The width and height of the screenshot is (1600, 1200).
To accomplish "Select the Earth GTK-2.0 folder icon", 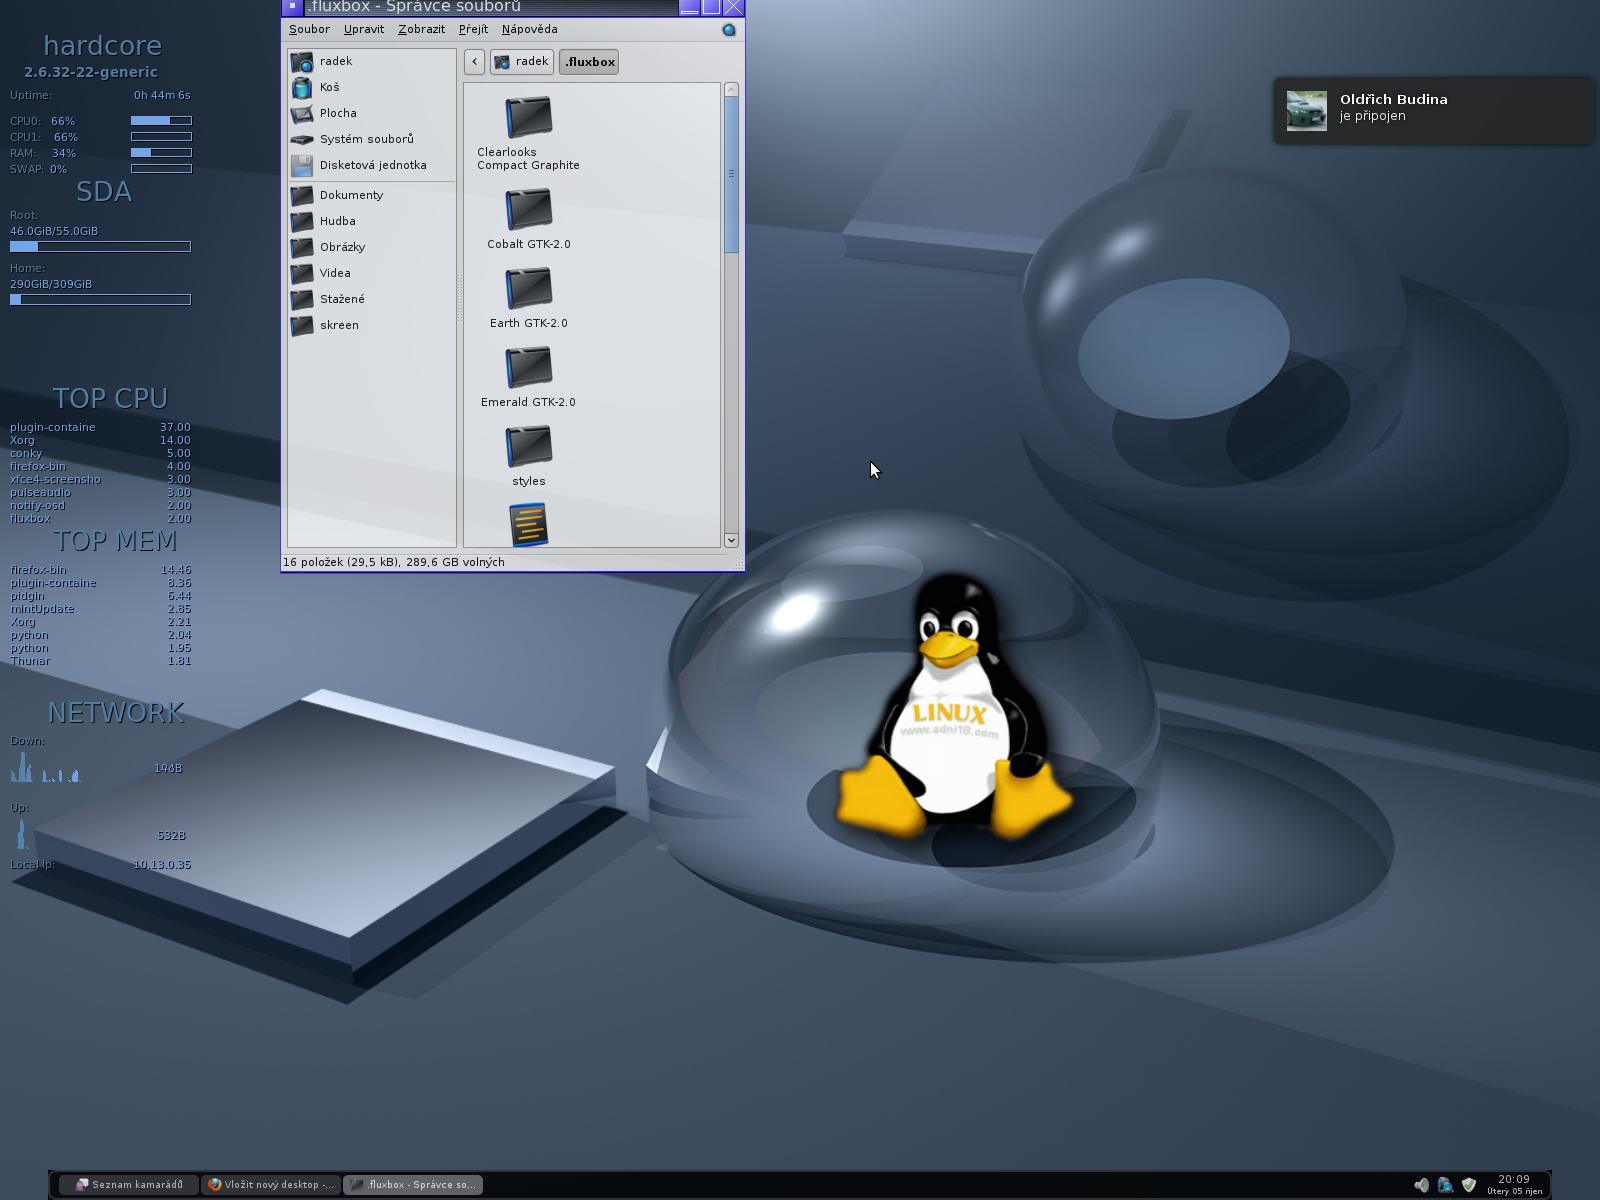I will (x=528, y=288).
